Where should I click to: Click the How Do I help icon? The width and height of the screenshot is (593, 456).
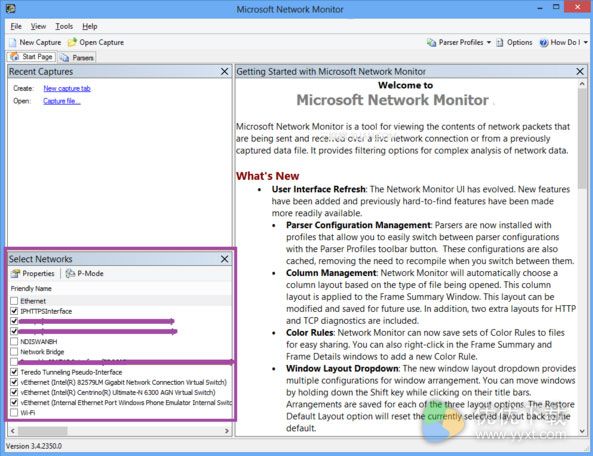coord(544,43)
